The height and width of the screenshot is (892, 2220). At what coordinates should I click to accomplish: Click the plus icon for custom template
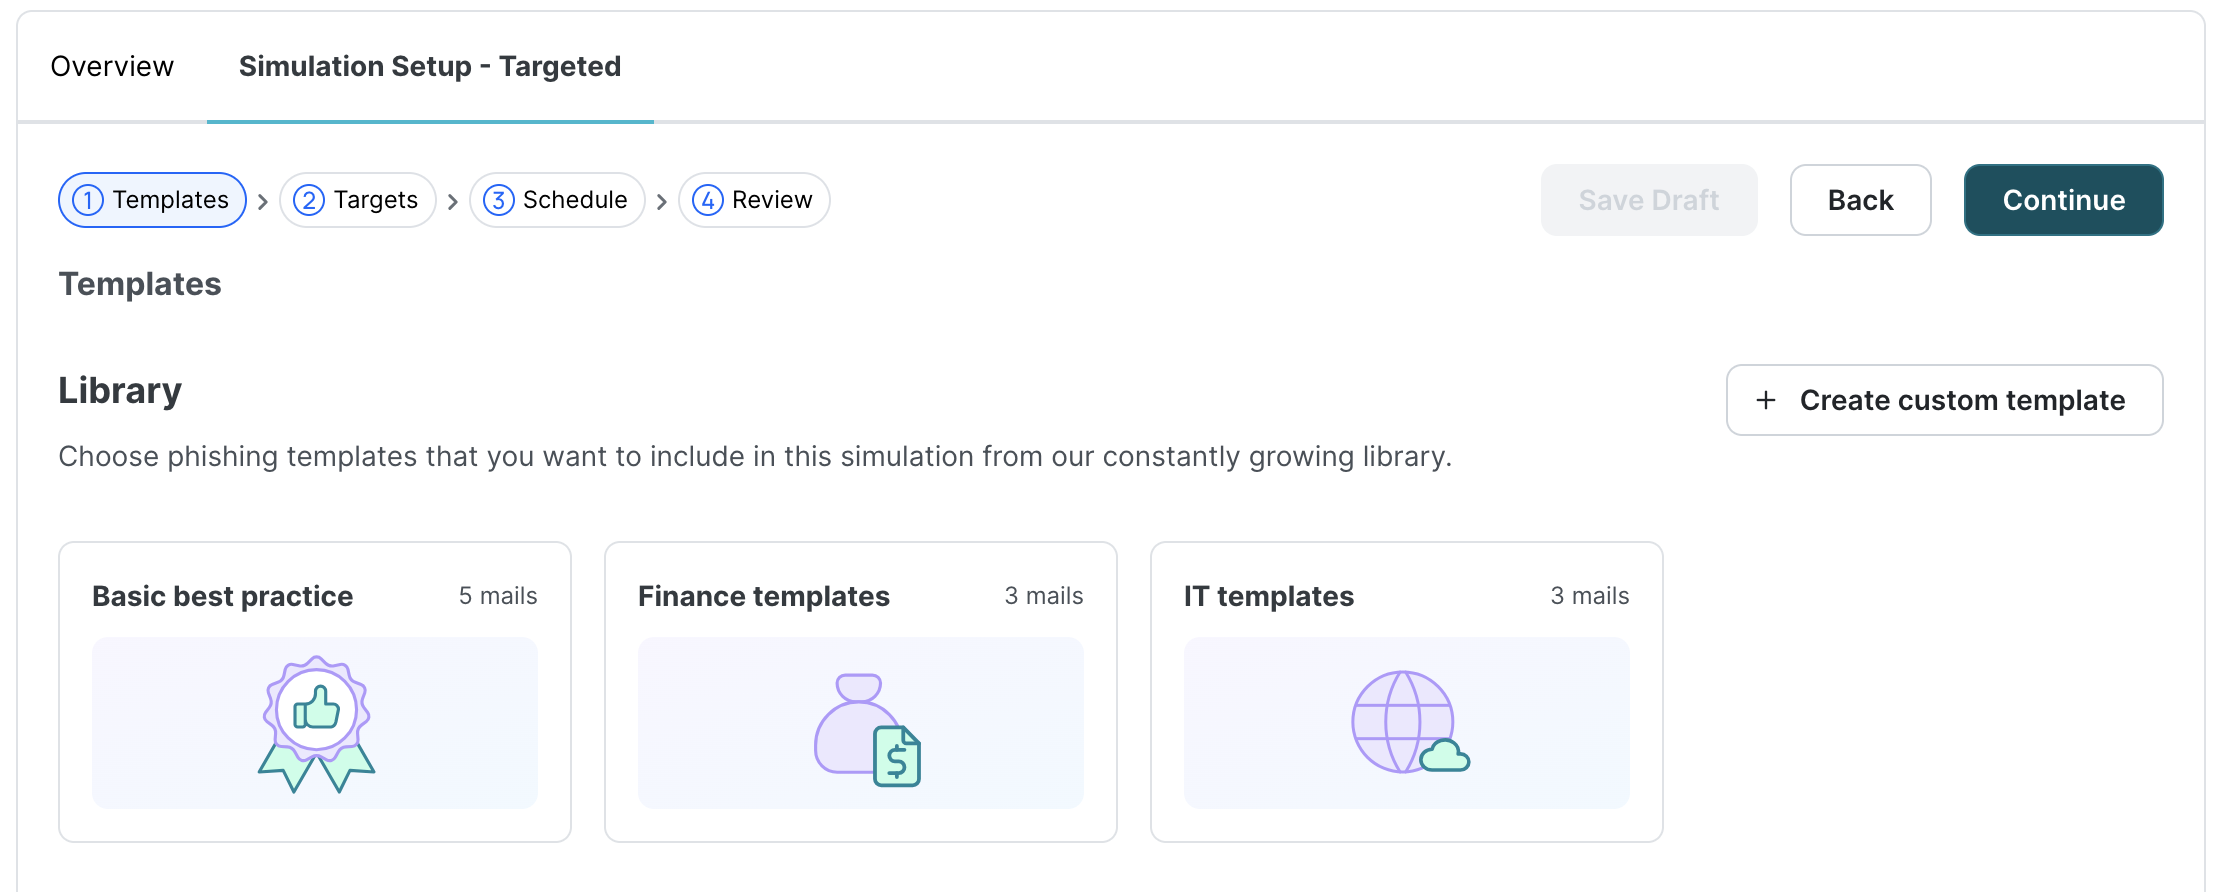[x=1766, y=400]
